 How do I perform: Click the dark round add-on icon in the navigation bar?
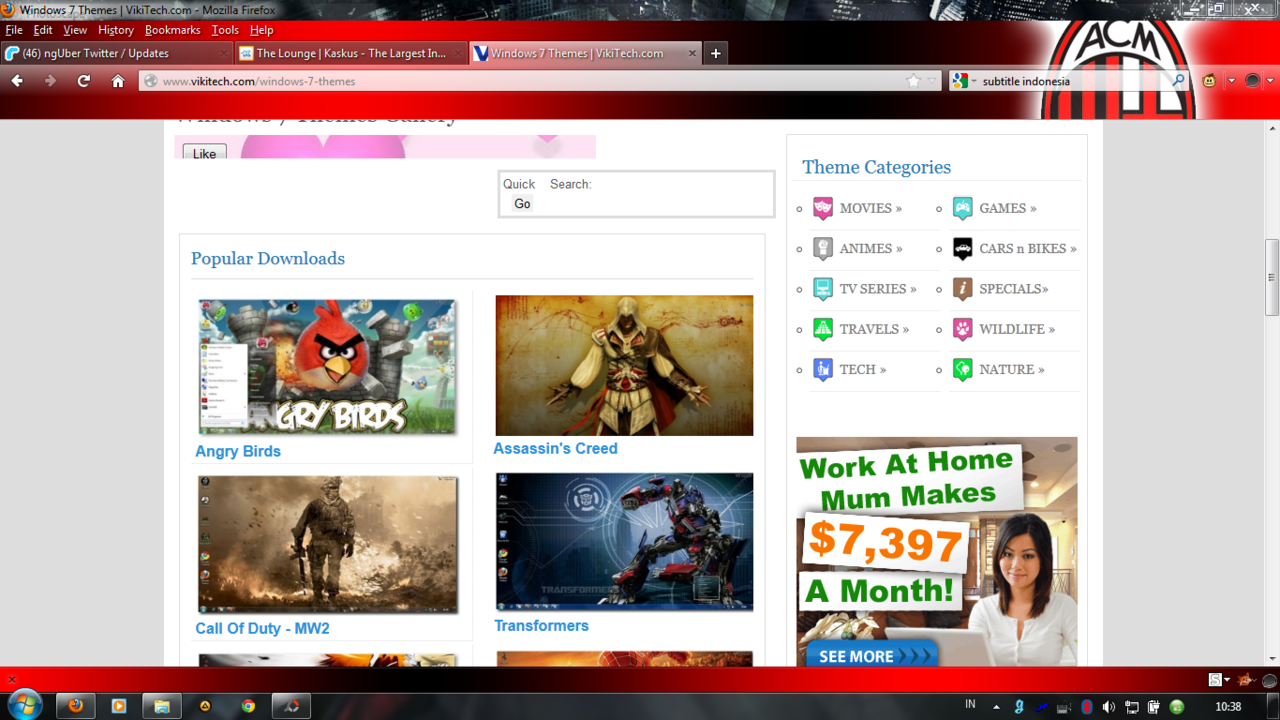click(1252, 81)
